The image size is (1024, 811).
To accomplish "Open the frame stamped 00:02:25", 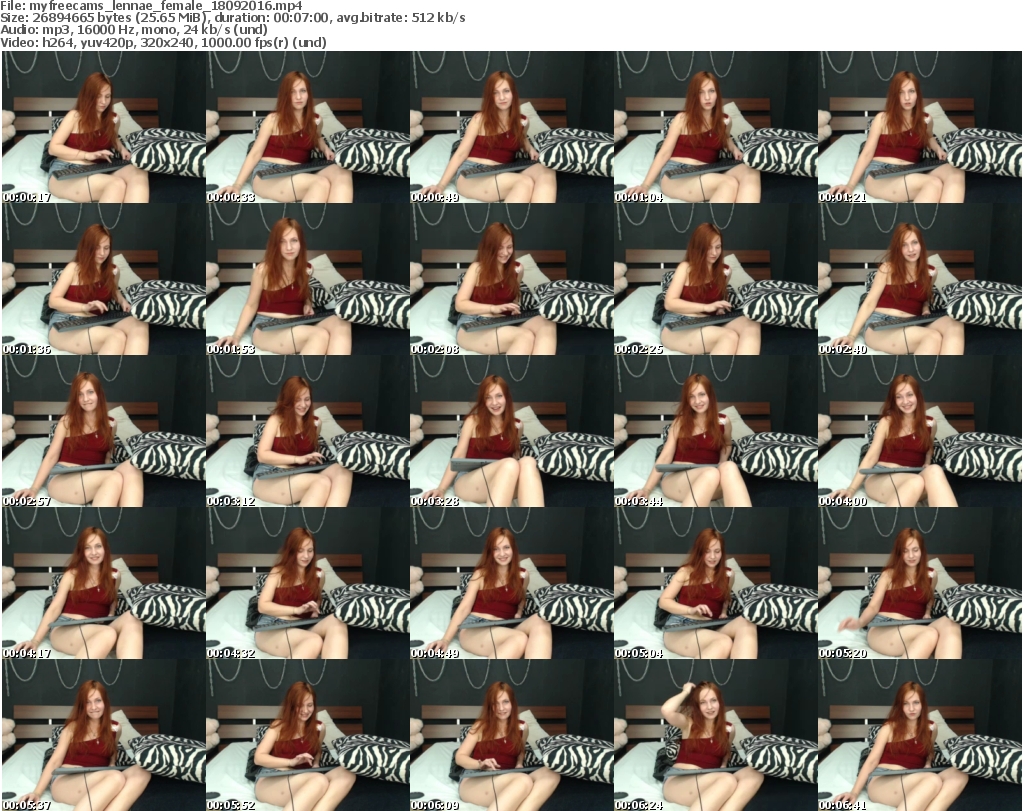I will point(716,279).
